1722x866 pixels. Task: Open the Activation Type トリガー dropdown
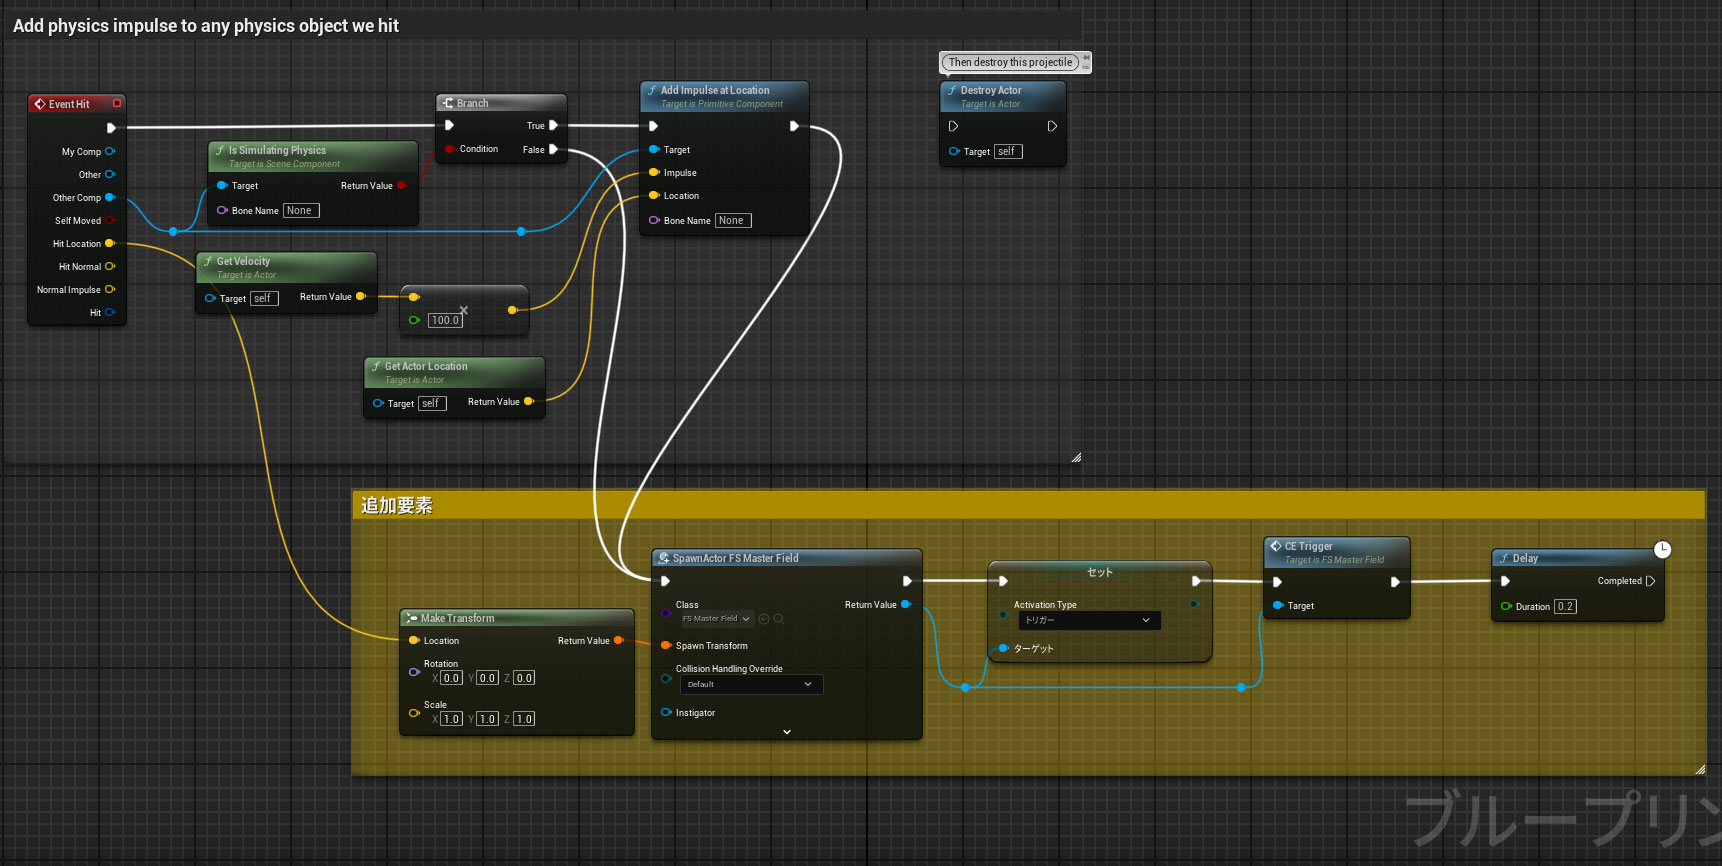[1089, 620]
